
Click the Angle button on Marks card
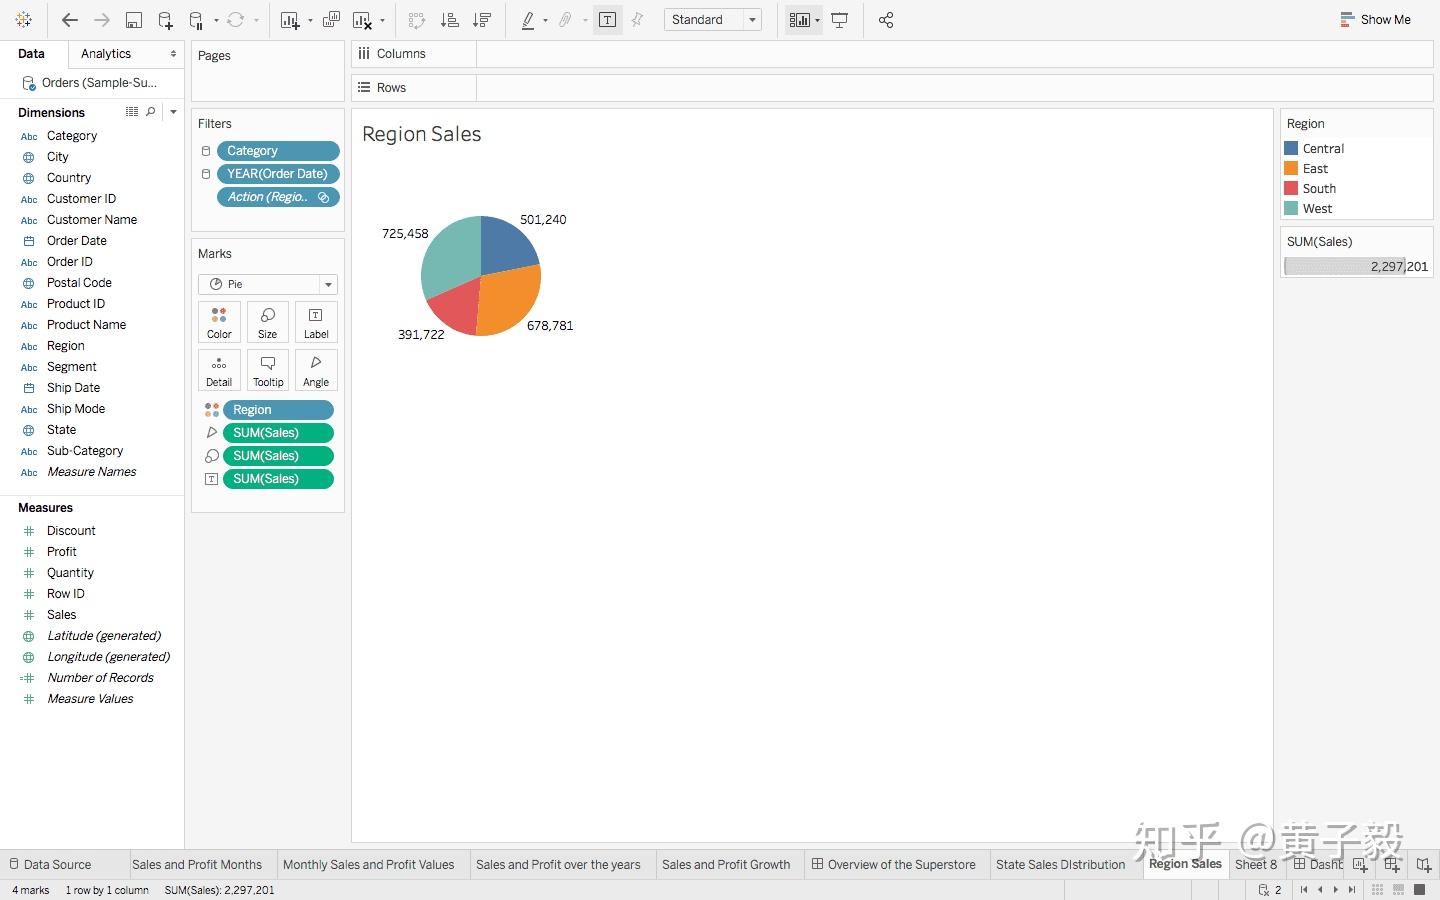click(316, 370)
